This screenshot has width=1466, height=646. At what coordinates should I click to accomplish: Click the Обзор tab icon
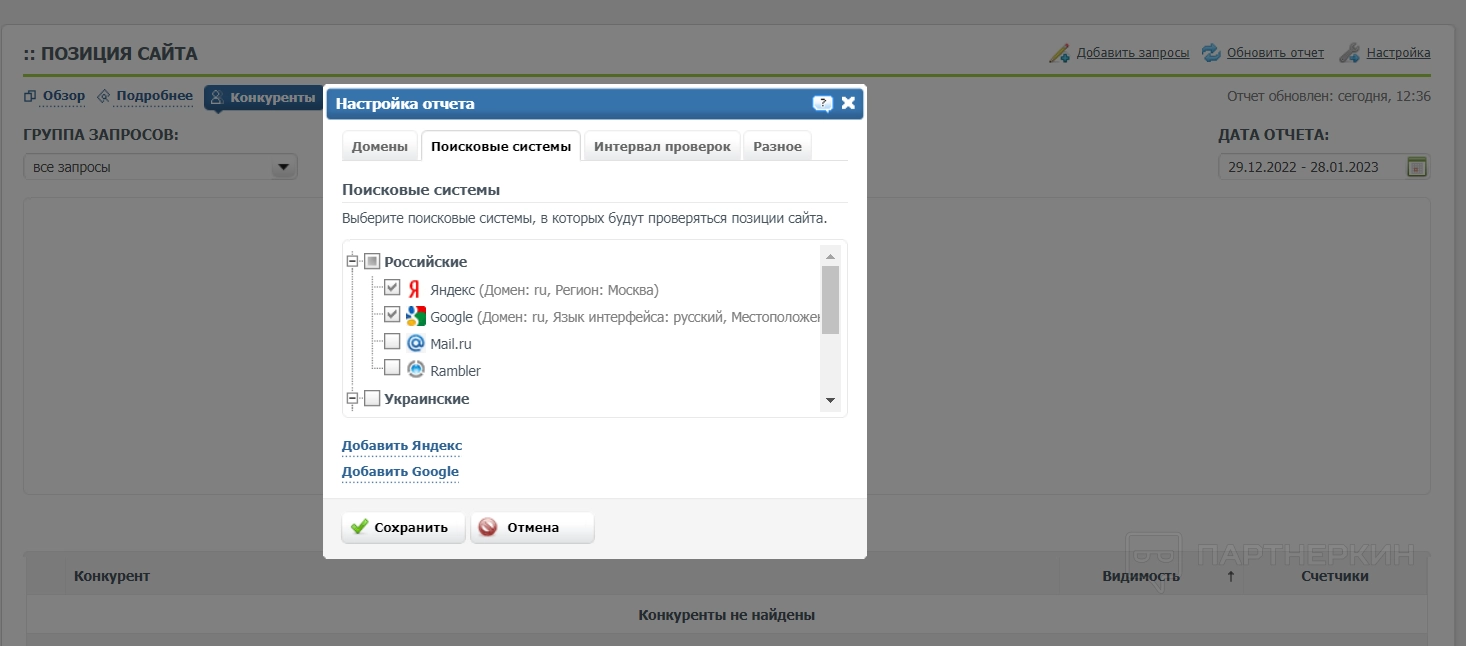click(30, 97)
